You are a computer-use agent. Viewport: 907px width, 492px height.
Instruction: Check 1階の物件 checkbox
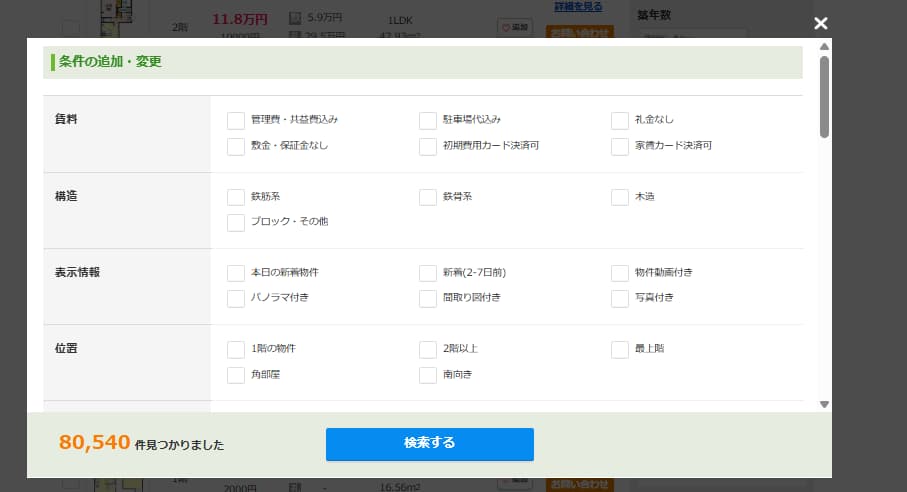pyautogui.click(x=235, y=349)
